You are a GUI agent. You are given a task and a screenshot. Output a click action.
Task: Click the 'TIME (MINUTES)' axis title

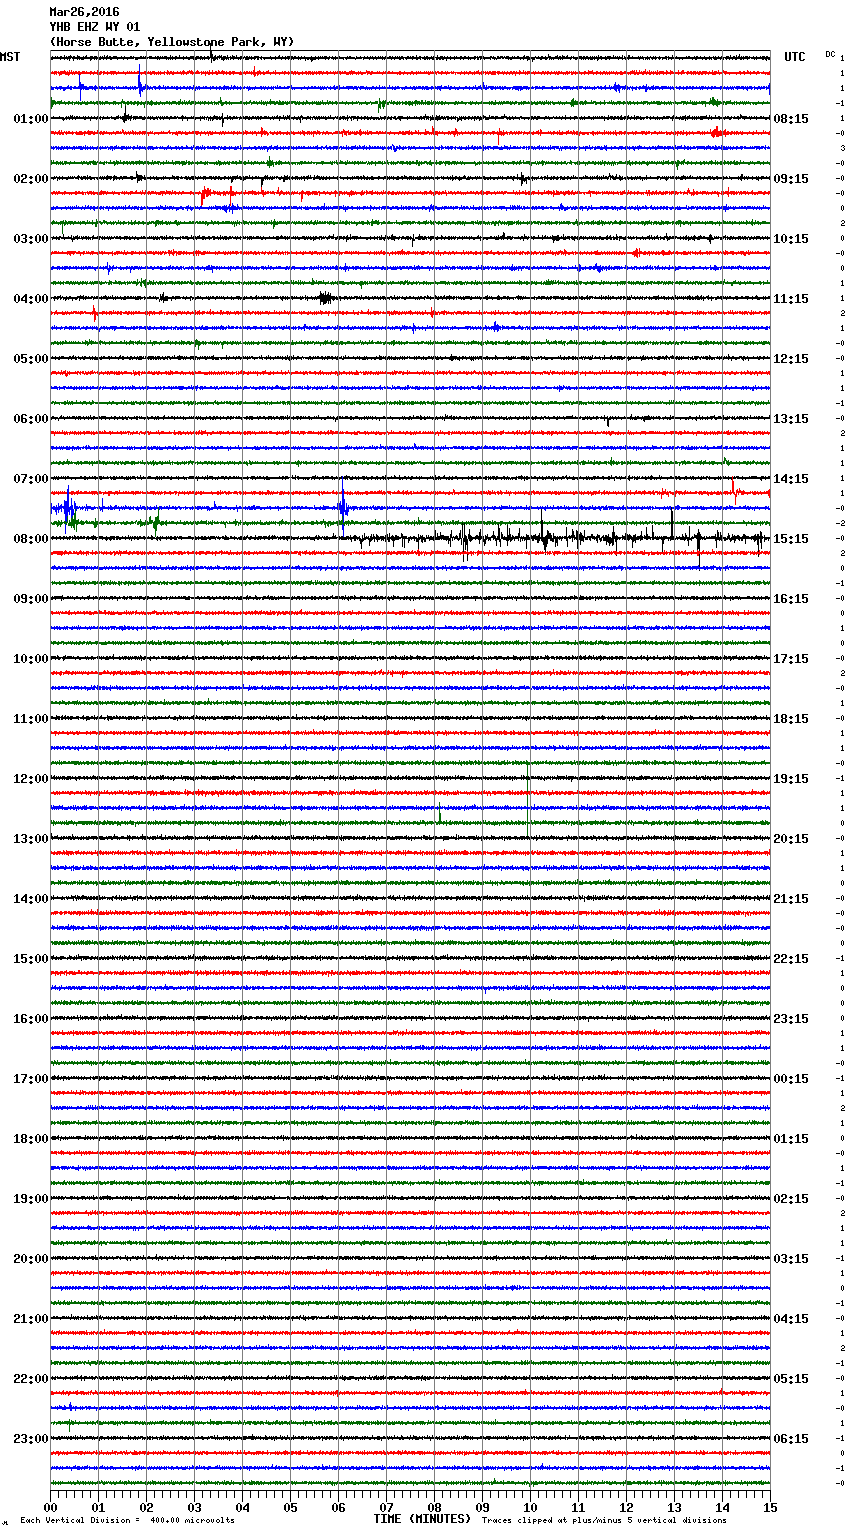pos(422,1519)
